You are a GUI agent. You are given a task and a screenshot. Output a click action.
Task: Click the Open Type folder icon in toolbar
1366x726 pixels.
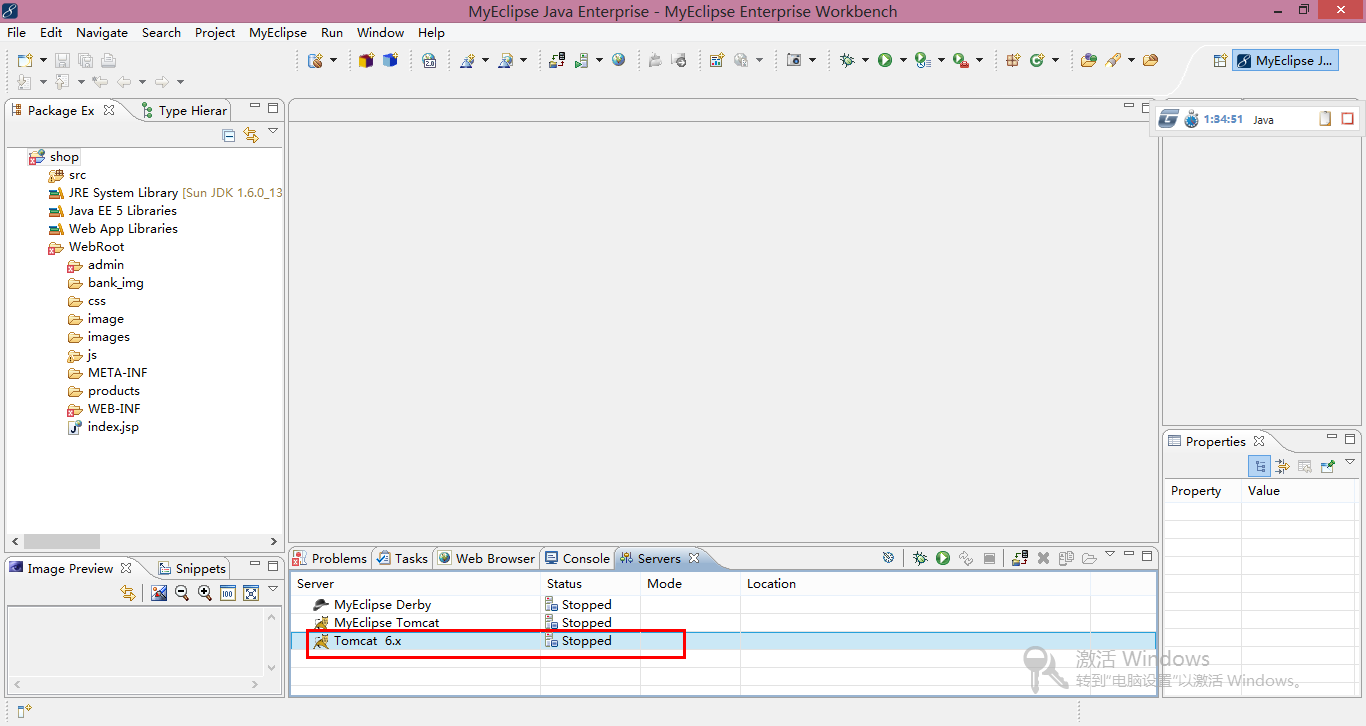[1089, 60]
